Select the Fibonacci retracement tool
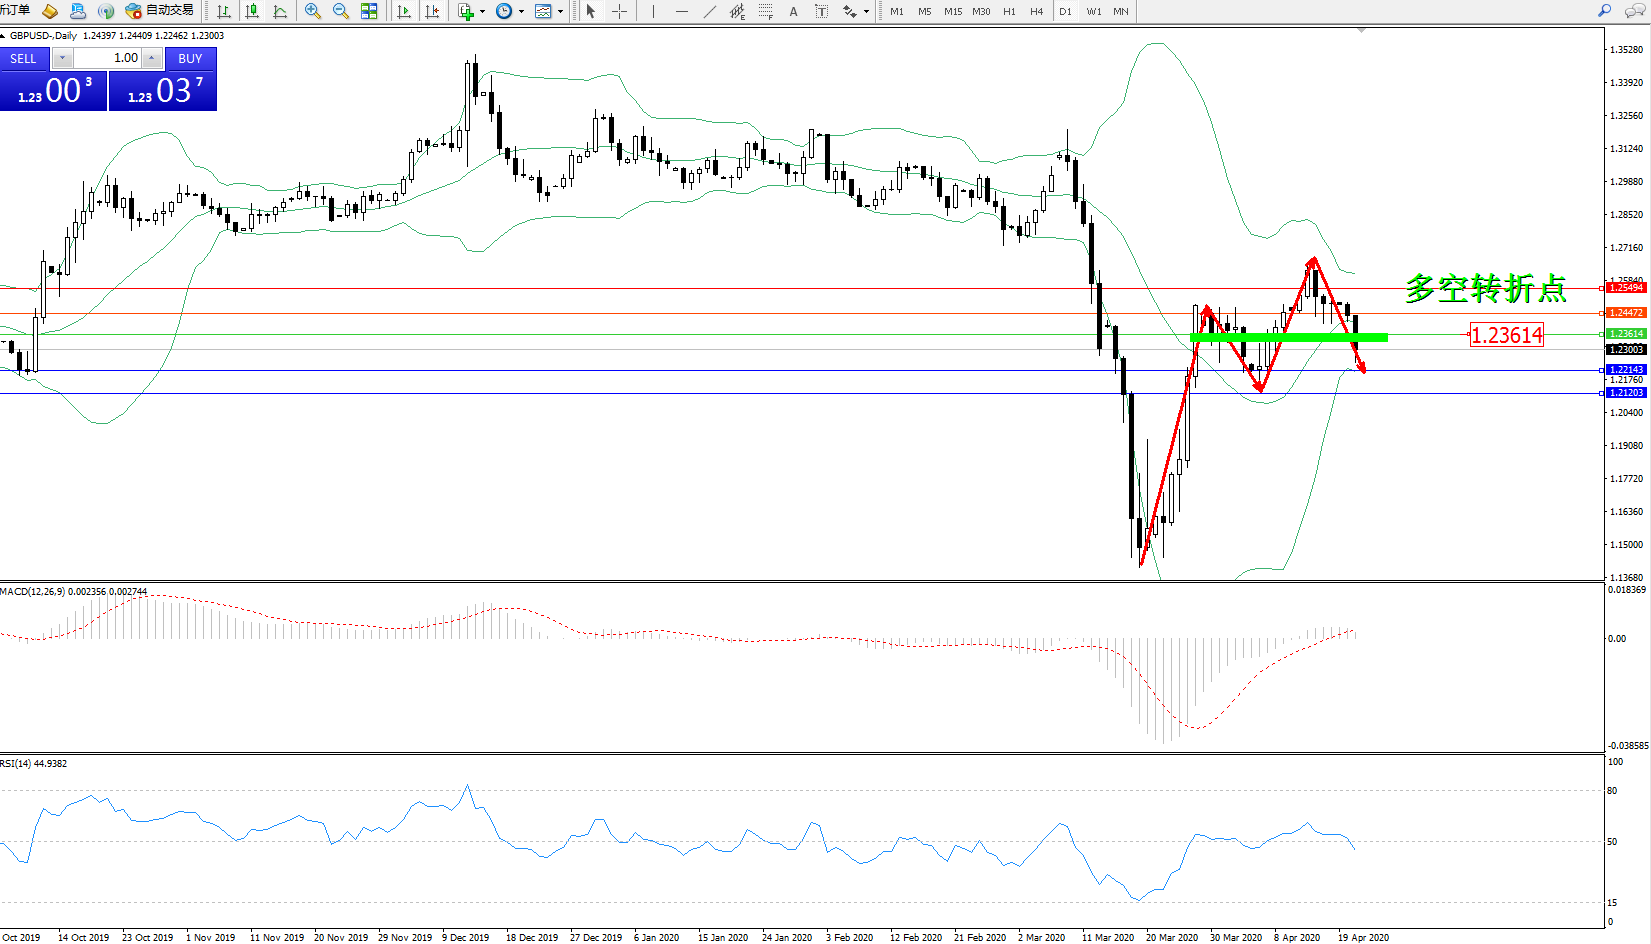 click(765, 11)
